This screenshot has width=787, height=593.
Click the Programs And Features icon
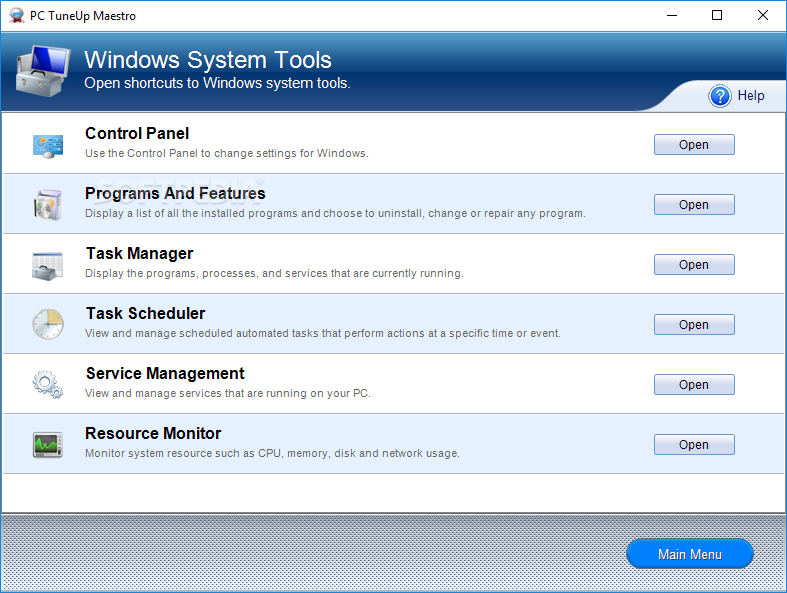(x=48, y=204)
